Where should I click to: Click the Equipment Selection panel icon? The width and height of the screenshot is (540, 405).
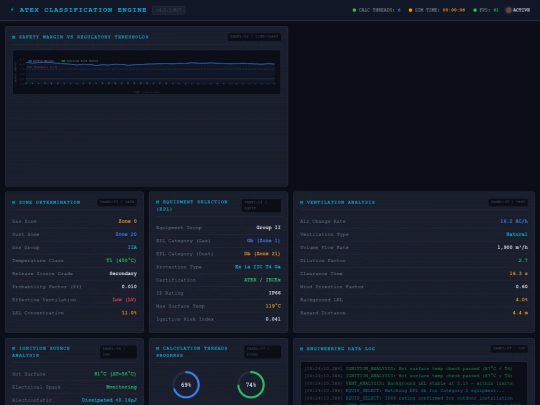click(158, 202)
